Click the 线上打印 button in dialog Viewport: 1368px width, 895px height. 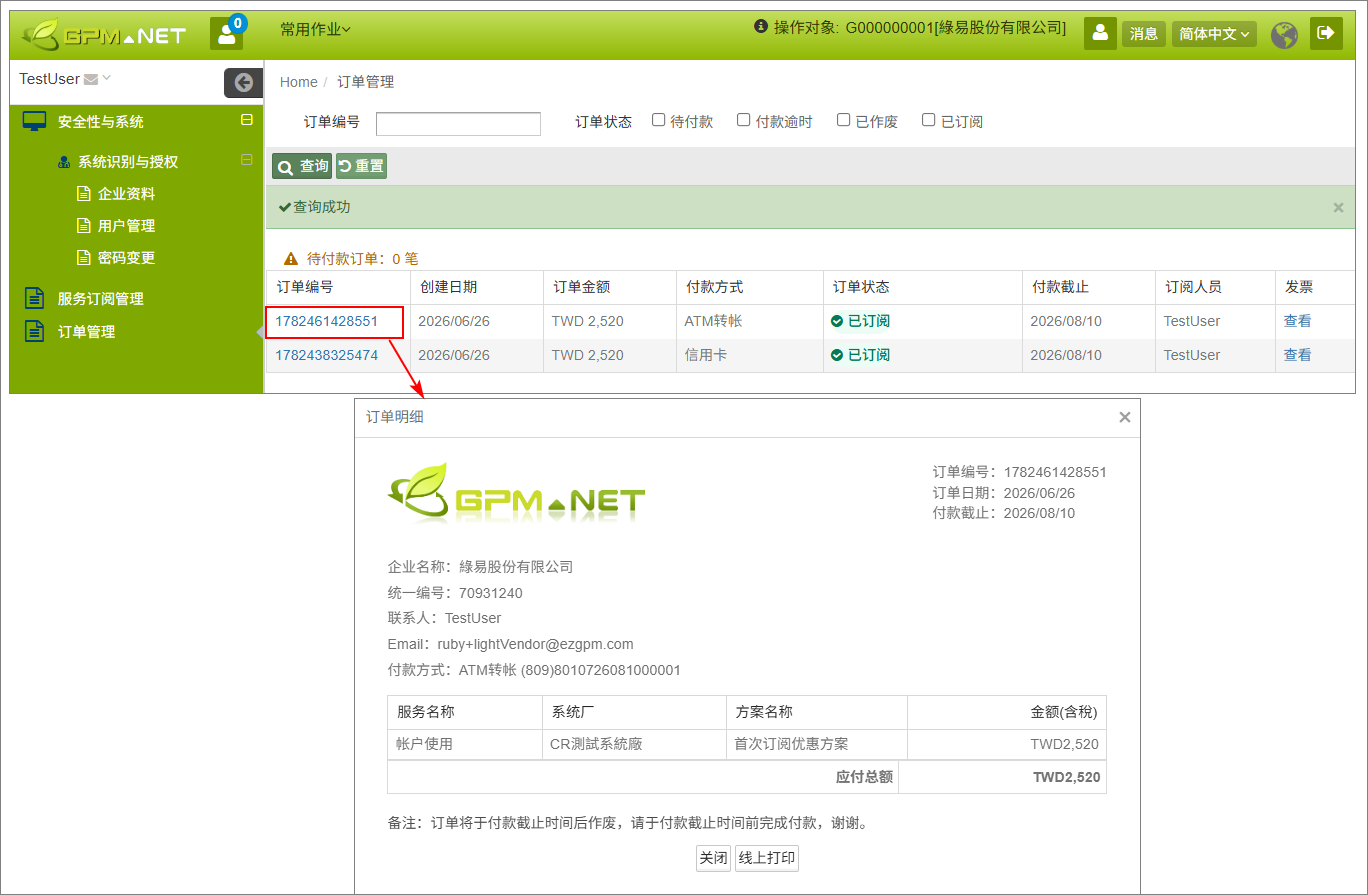pyautogui.click(x=767, y=858)
